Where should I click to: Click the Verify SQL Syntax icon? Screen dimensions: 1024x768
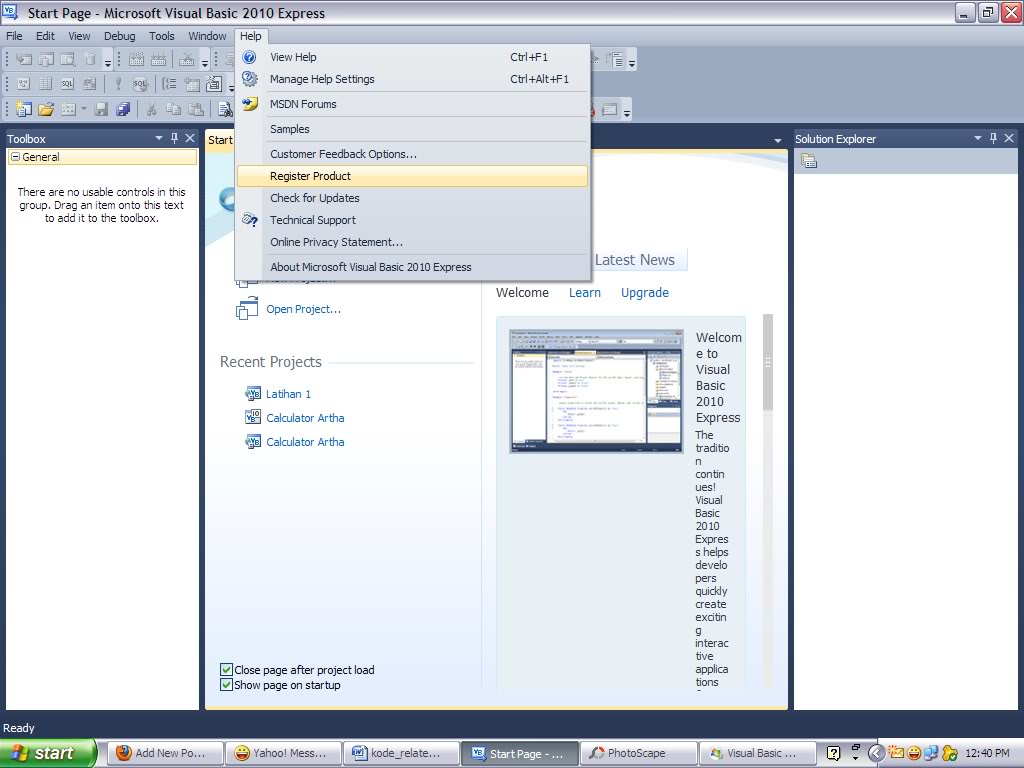140,84
